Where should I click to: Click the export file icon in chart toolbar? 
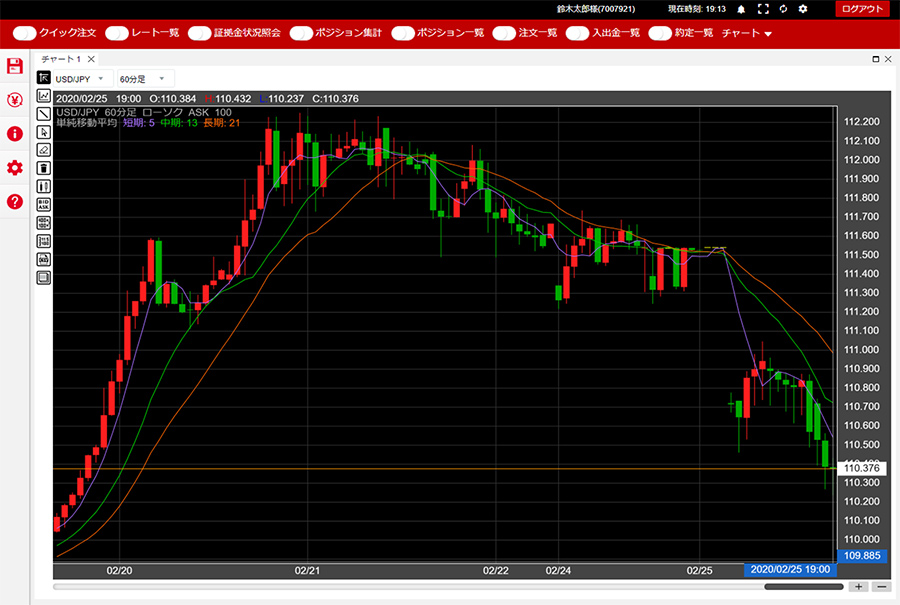coord(44,259)
